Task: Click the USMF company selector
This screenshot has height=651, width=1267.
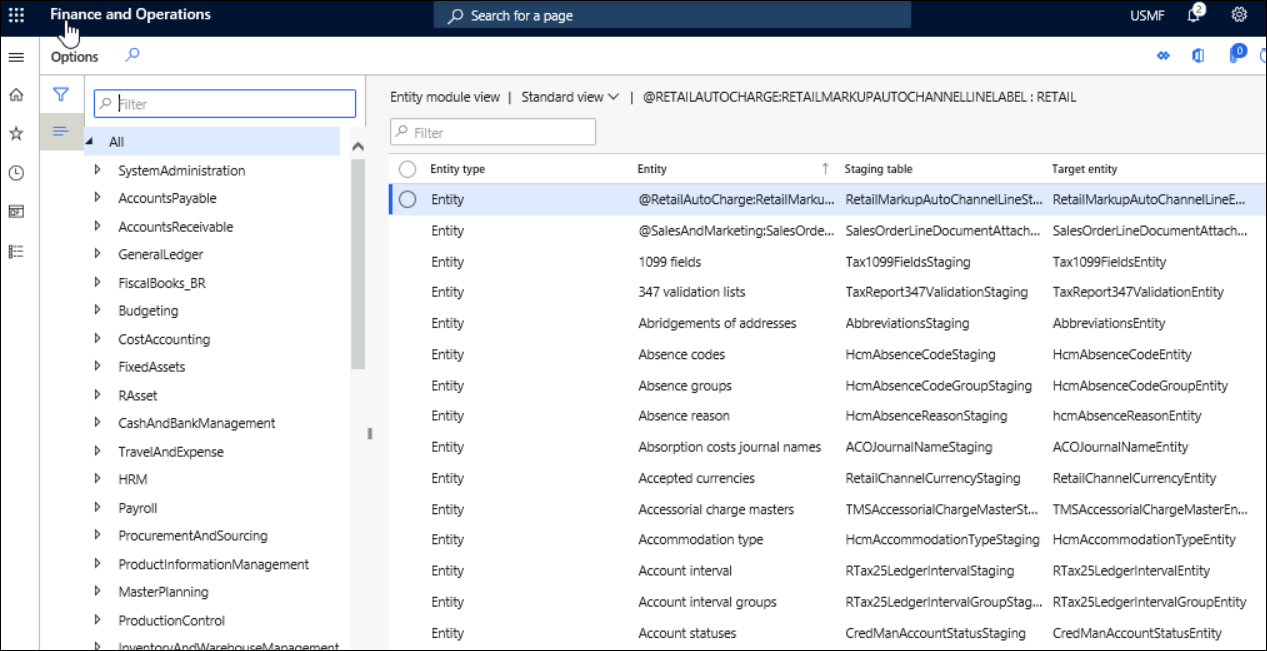Action: tap(1145, 15)
